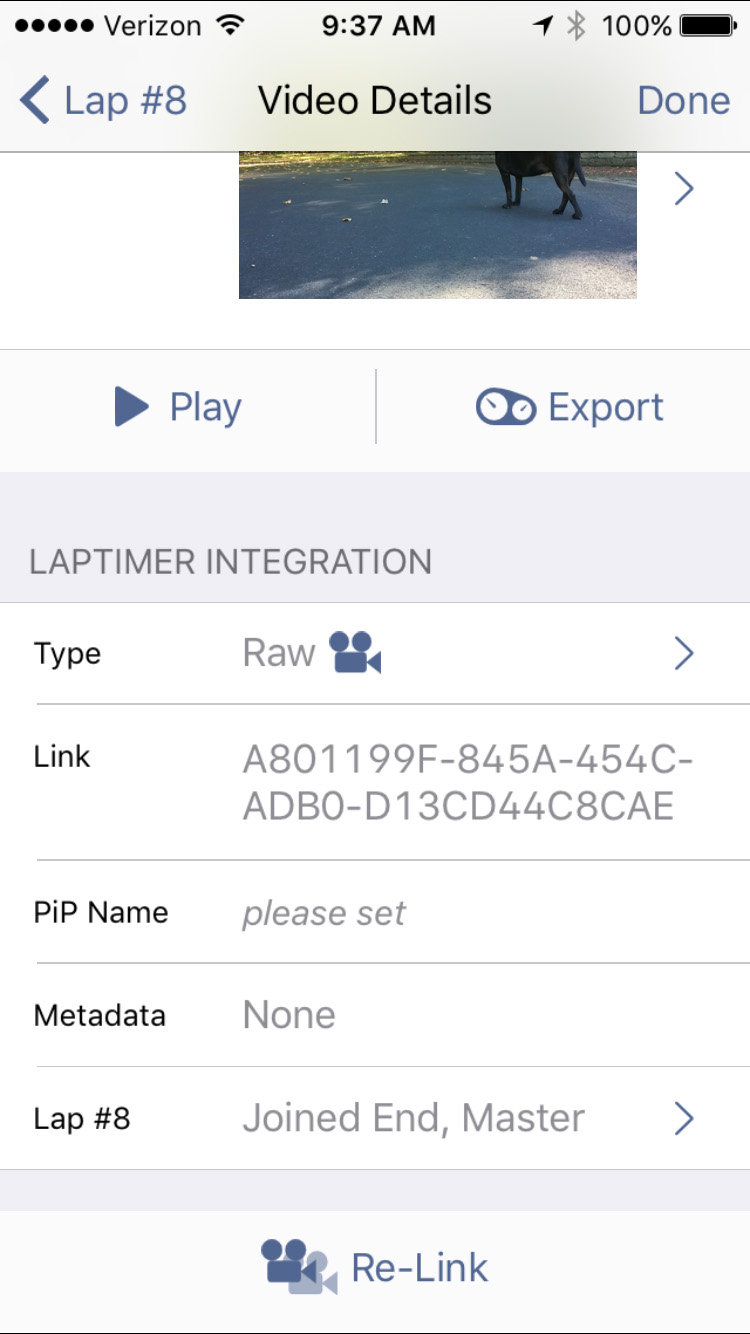
Task: Tap the Wi-Fi icon in status bar
Action: pos(231,26)
